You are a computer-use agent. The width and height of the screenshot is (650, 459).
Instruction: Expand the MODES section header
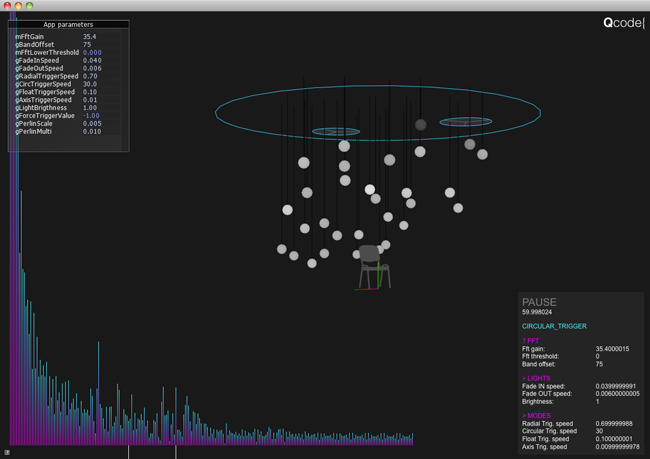[536, 415]
